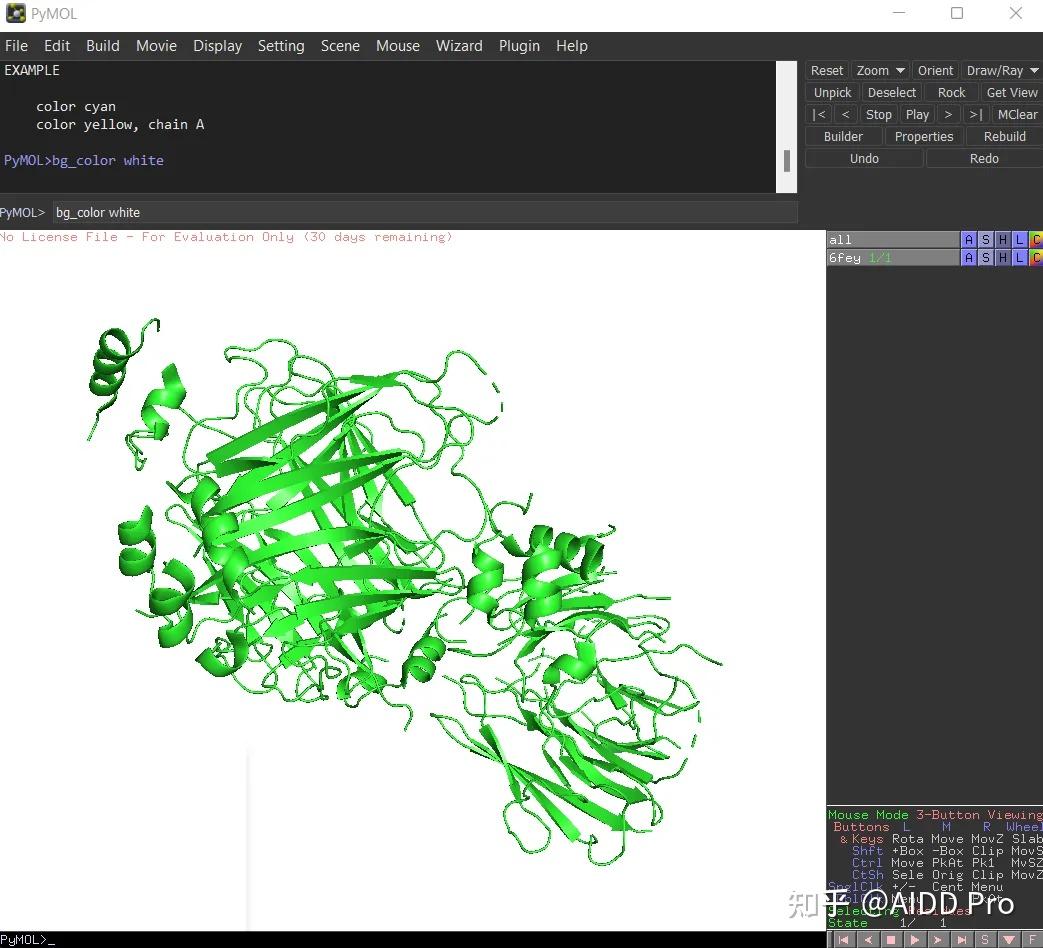The height and width of the screenshot is (948, 1043).
Task: Open the Display menu
Action: click(x=218, y=46)
